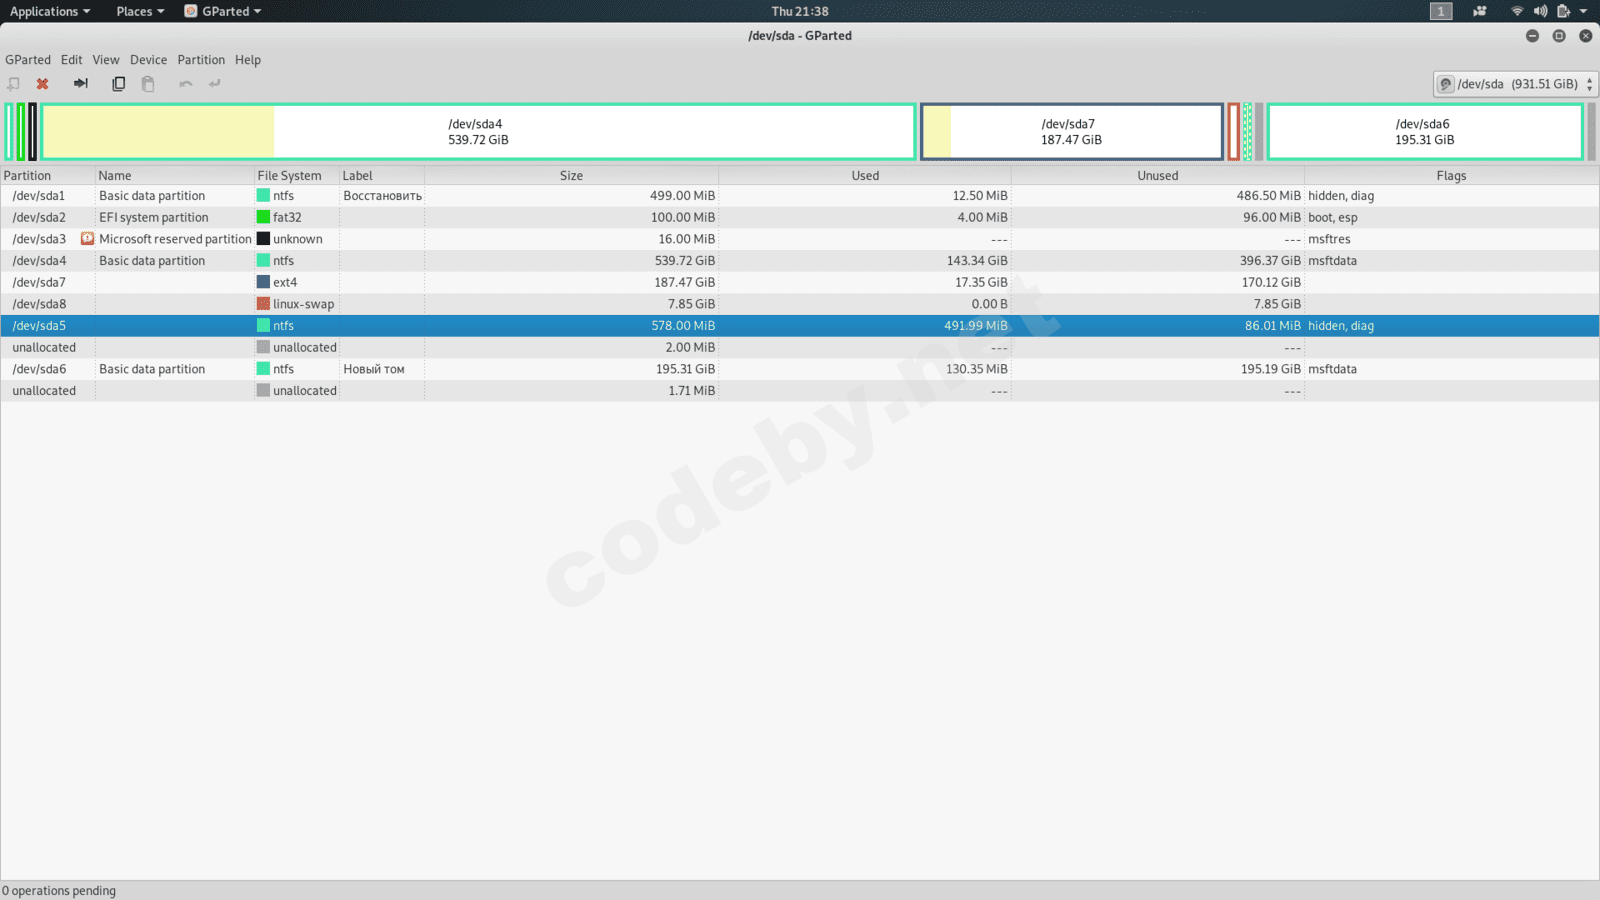Click the '0 operations pending' status text
1600x900 pixels.
pos(59,891)
